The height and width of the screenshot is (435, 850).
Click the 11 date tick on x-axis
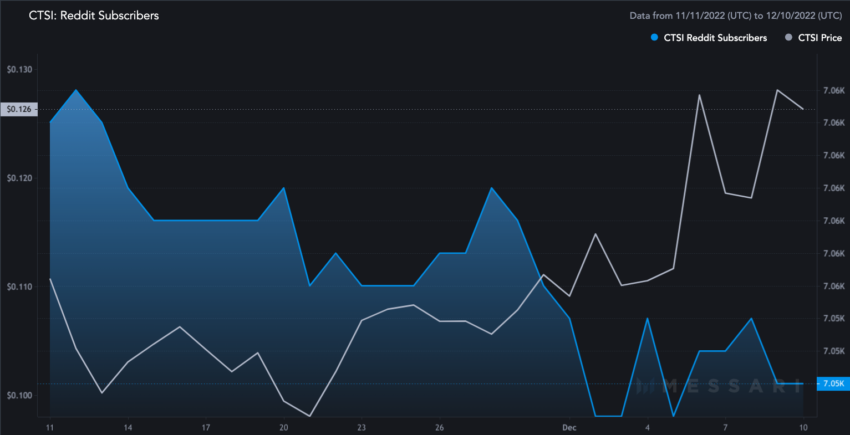[49, 427]
